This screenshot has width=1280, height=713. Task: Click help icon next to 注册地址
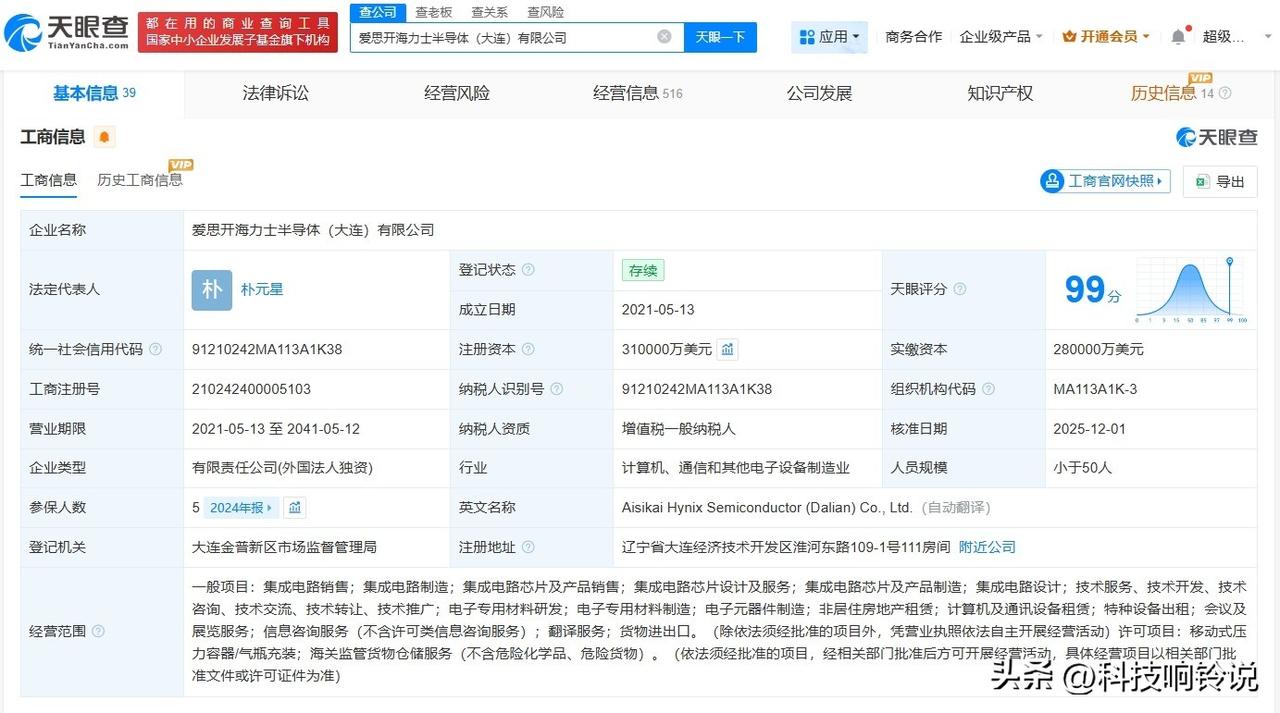(528, 547)
